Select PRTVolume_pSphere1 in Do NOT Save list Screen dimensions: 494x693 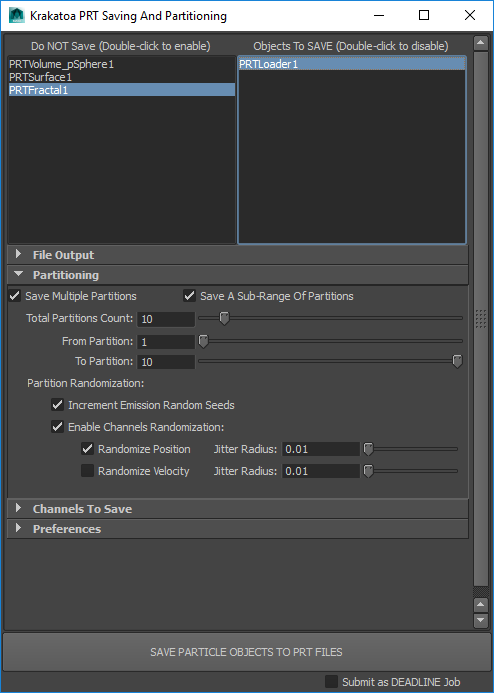(122, 64)
